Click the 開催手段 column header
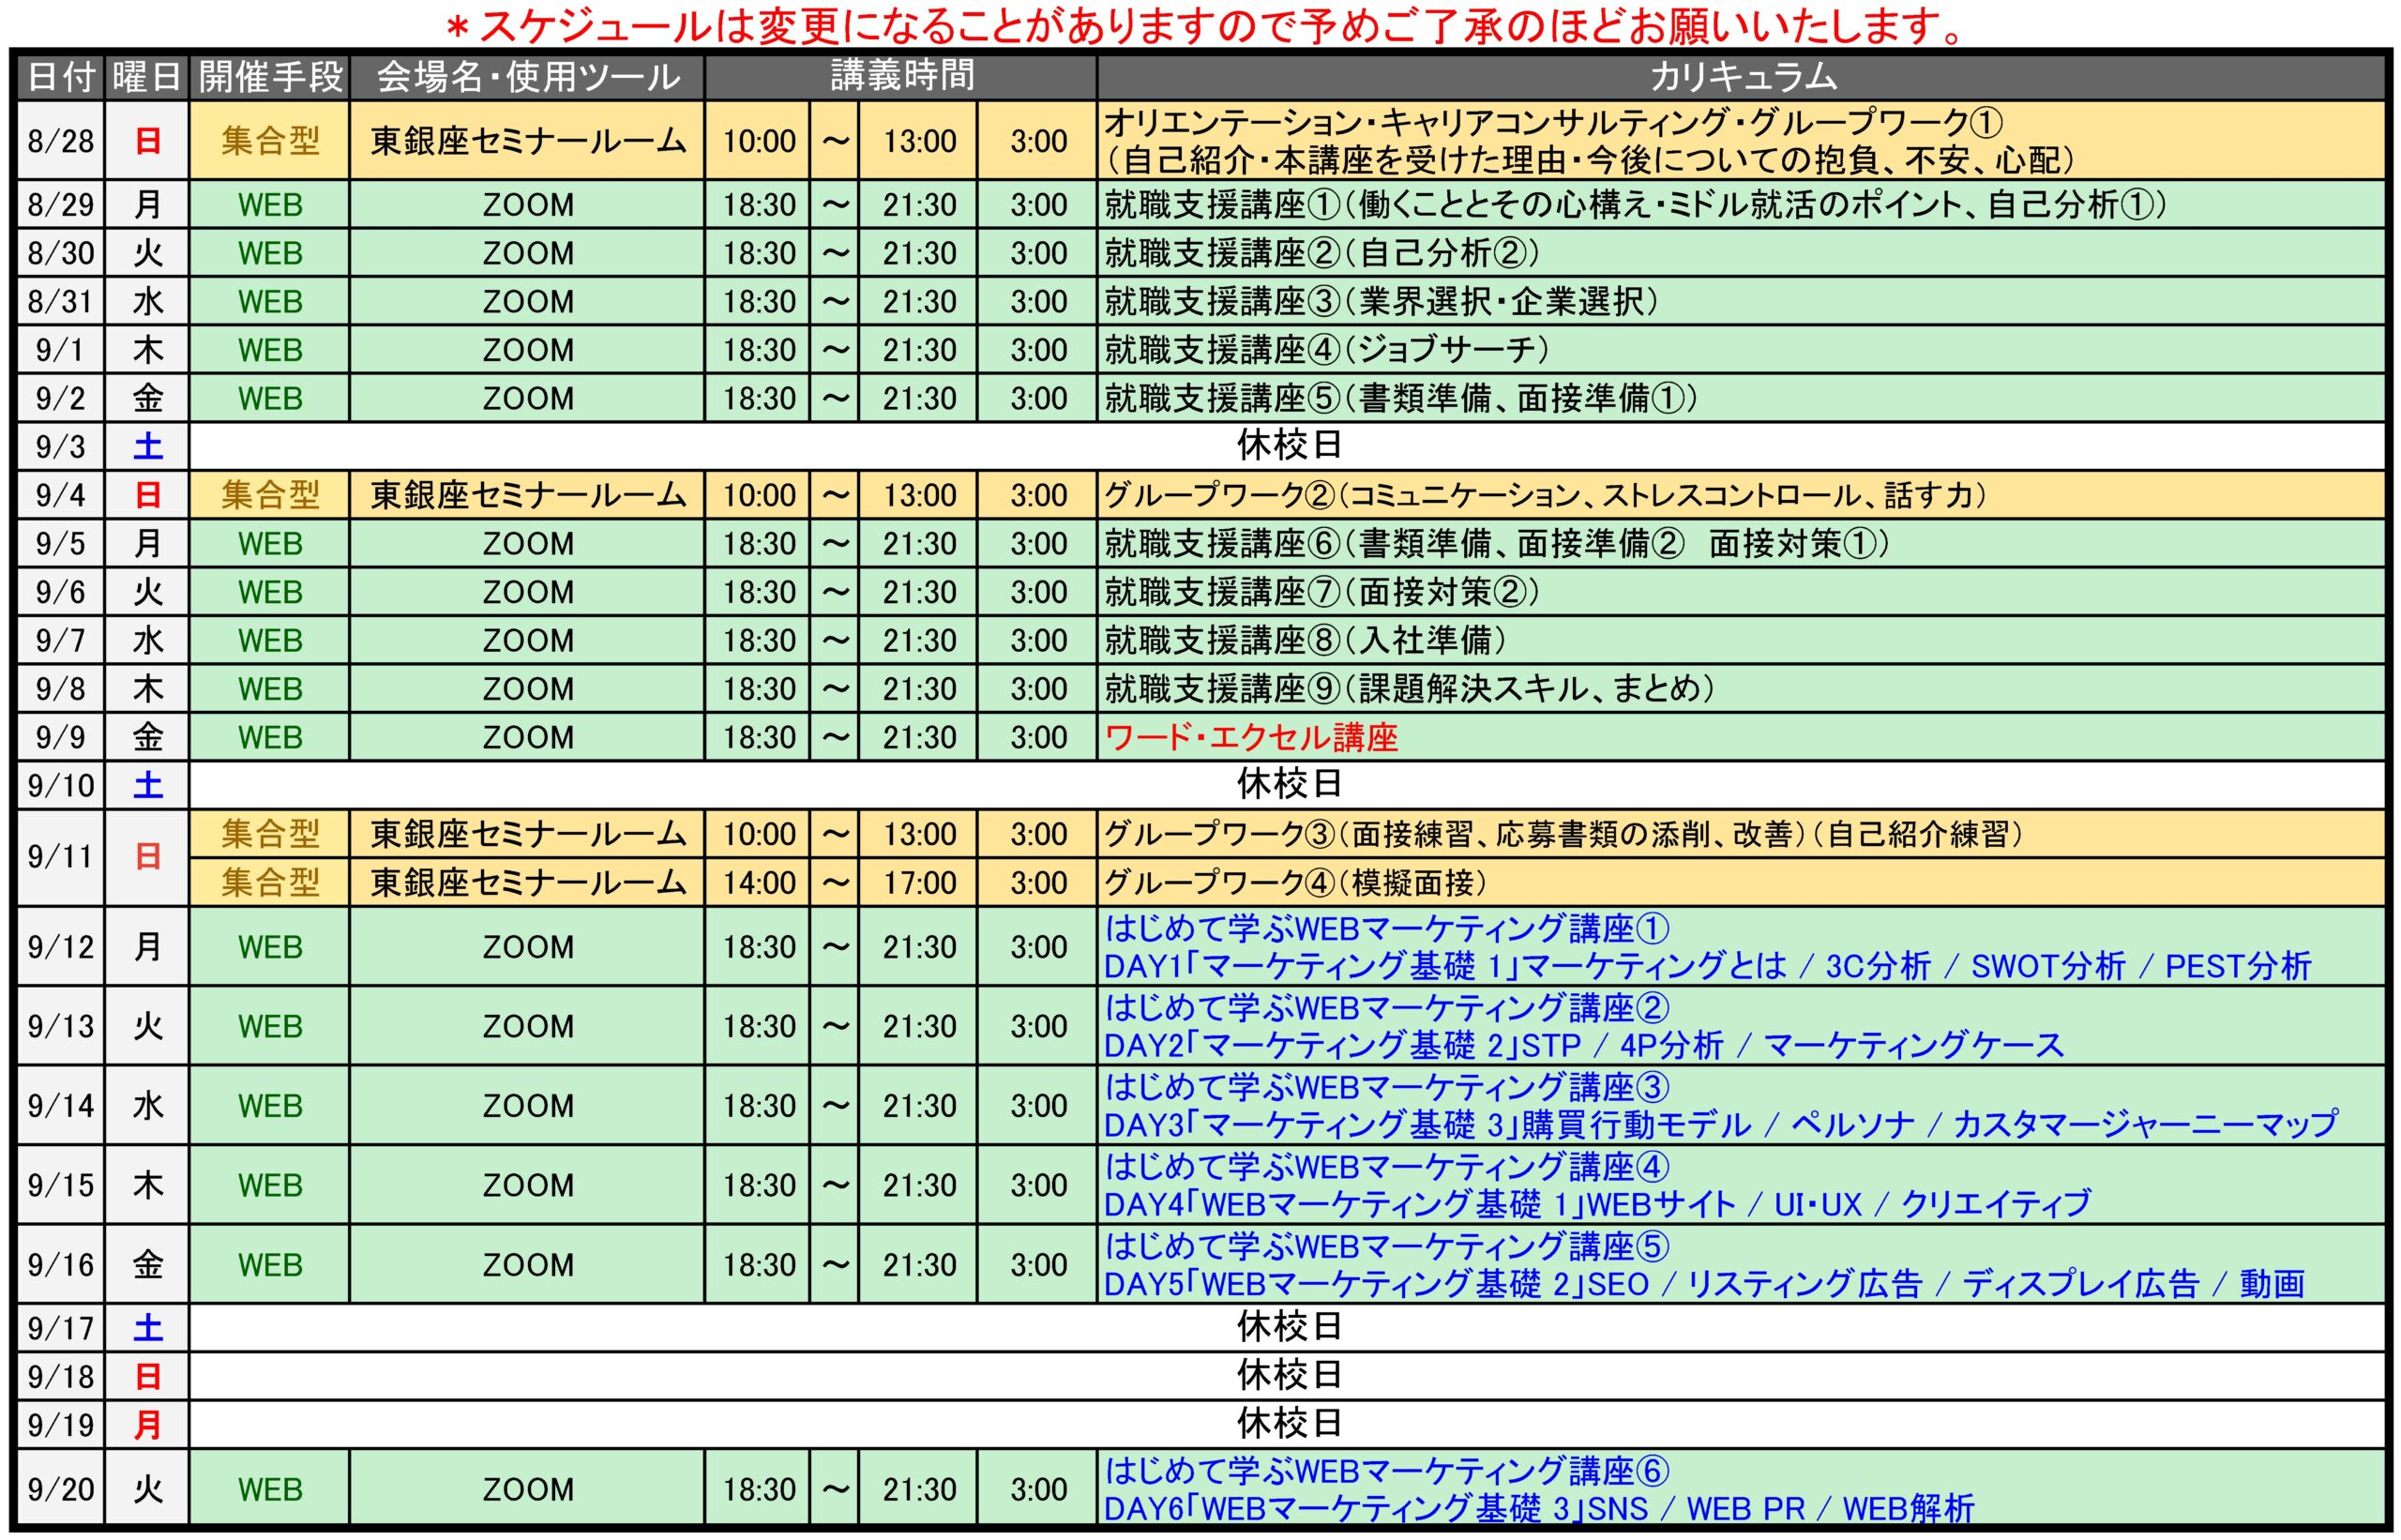 [270, 77]
